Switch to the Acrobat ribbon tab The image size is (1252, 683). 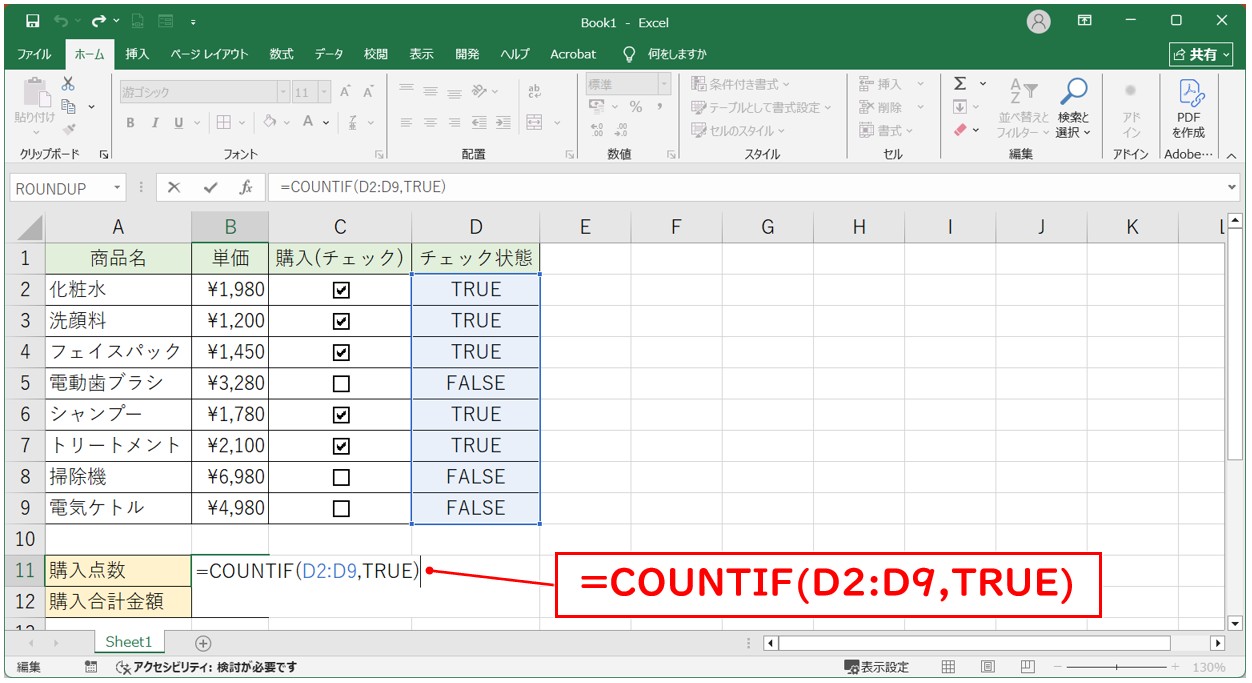tap(573, 54)
